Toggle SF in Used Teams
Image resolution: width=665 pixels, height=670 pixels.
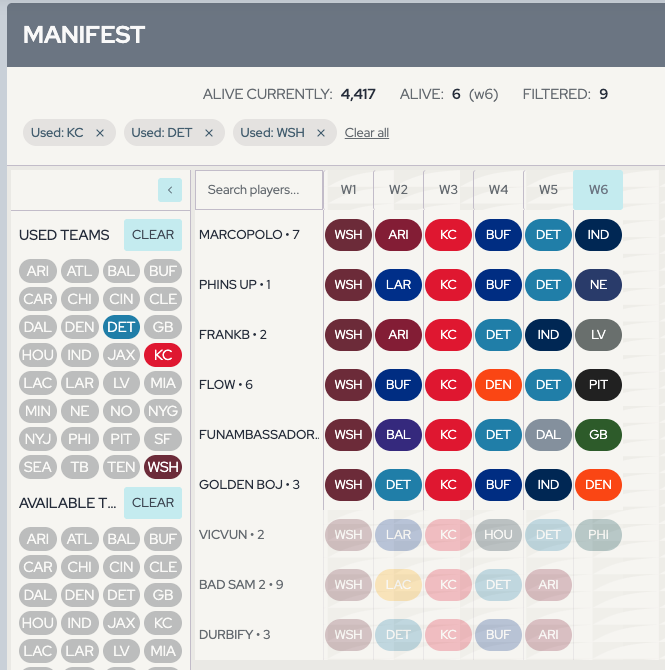point(163,439)
